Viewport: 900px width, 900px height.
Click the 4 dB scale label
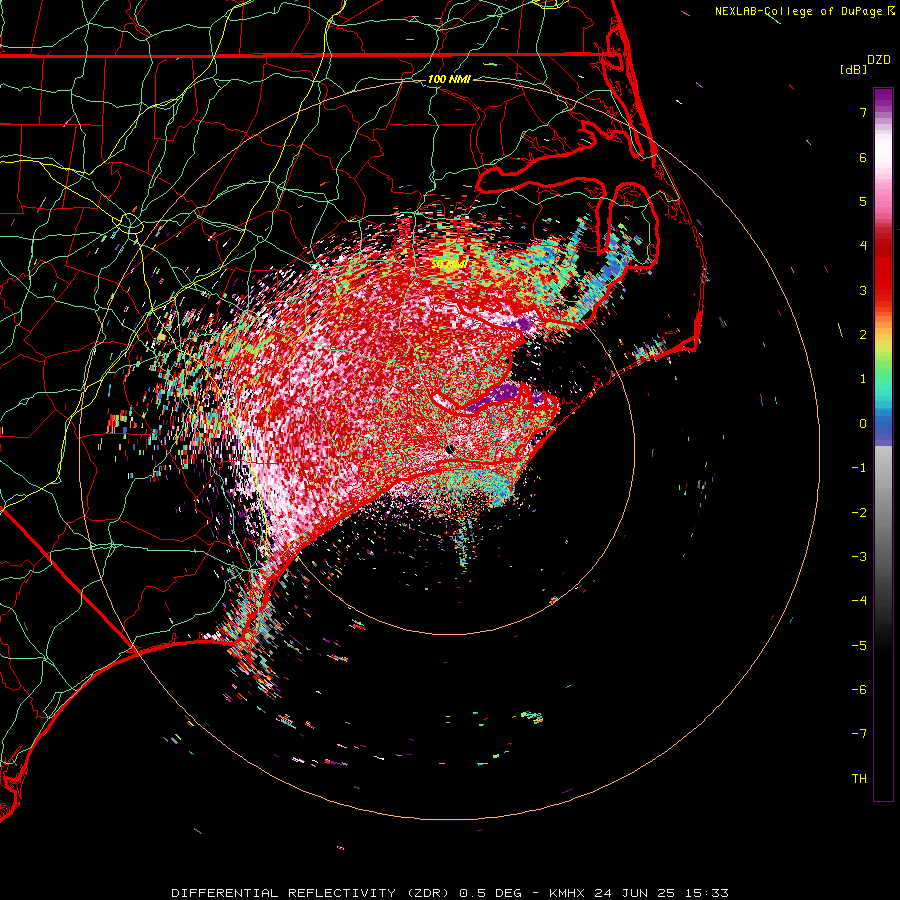point(863,246)
